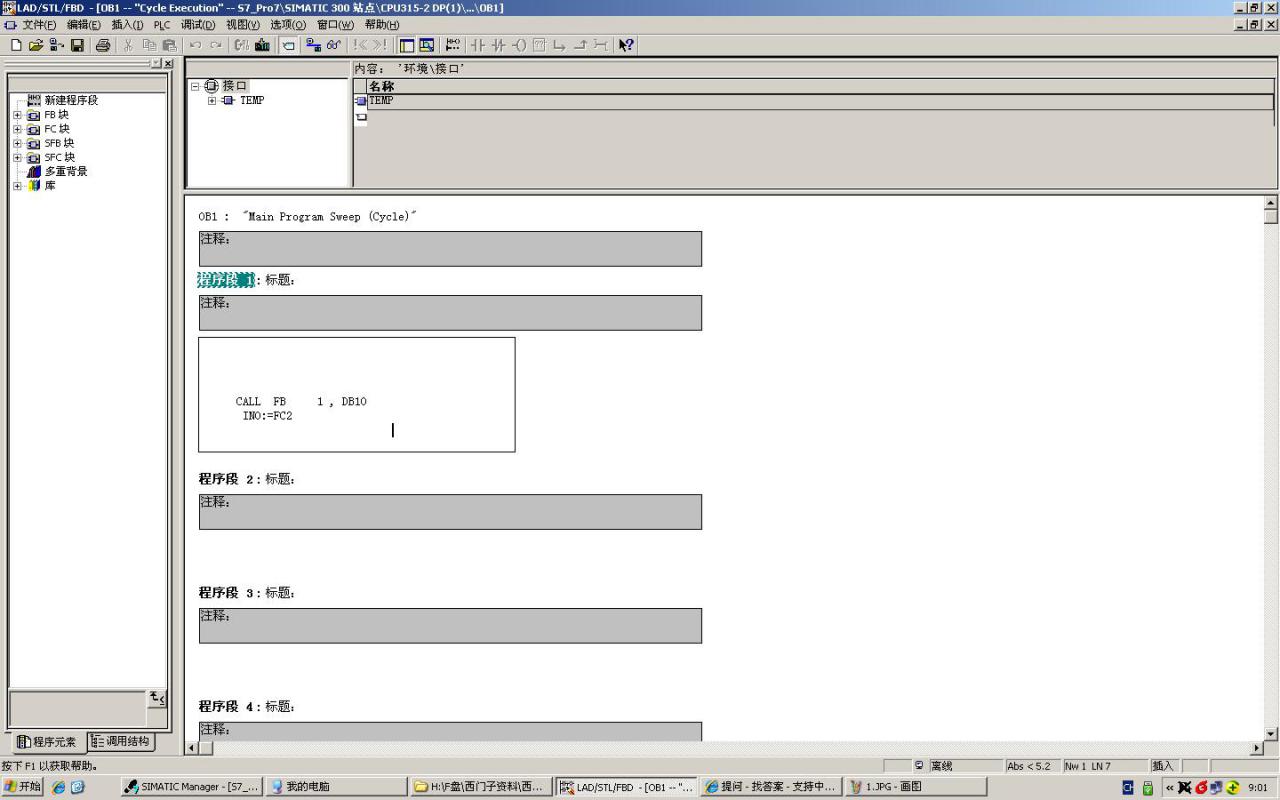Open the 窗口(W) menu
The width and height of the screenshot is (1280, 800).
[335, 24]
